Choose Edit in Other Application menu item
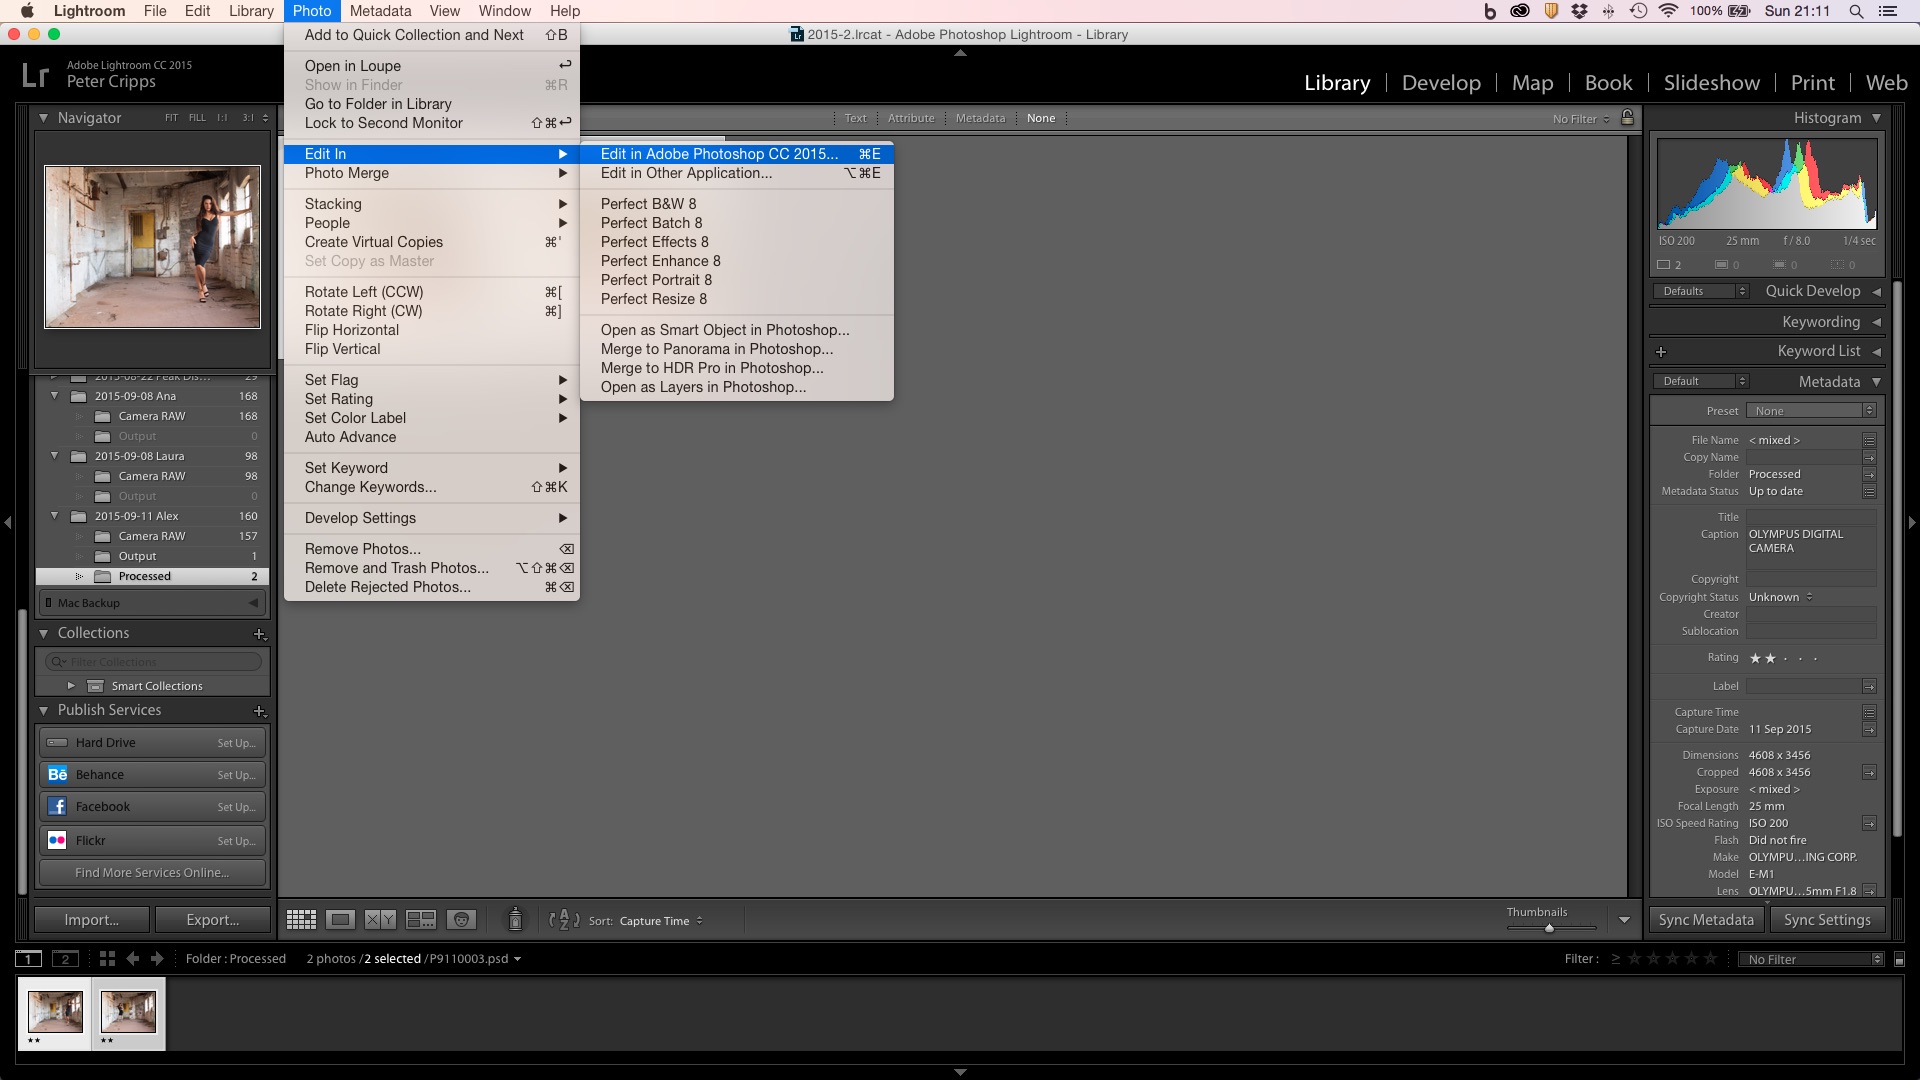 686,173
